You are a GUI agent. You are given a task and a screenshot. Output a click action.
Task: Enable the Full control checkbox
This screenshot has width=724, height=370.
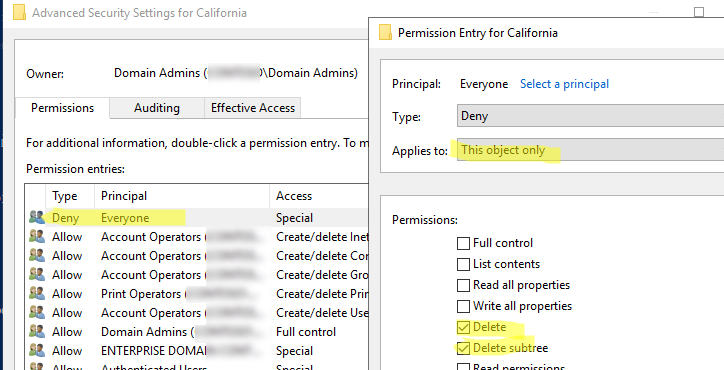click(x=463, y=243)
